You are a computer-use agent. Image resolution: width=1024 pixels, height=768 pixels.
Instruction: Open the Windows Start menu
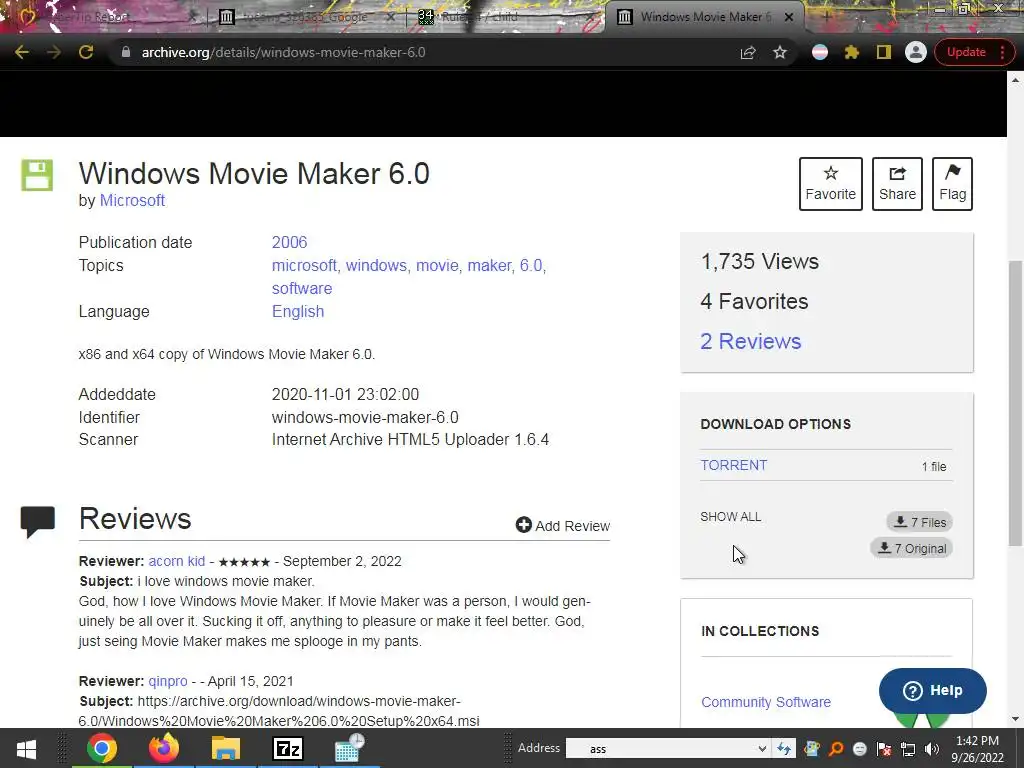26,748
